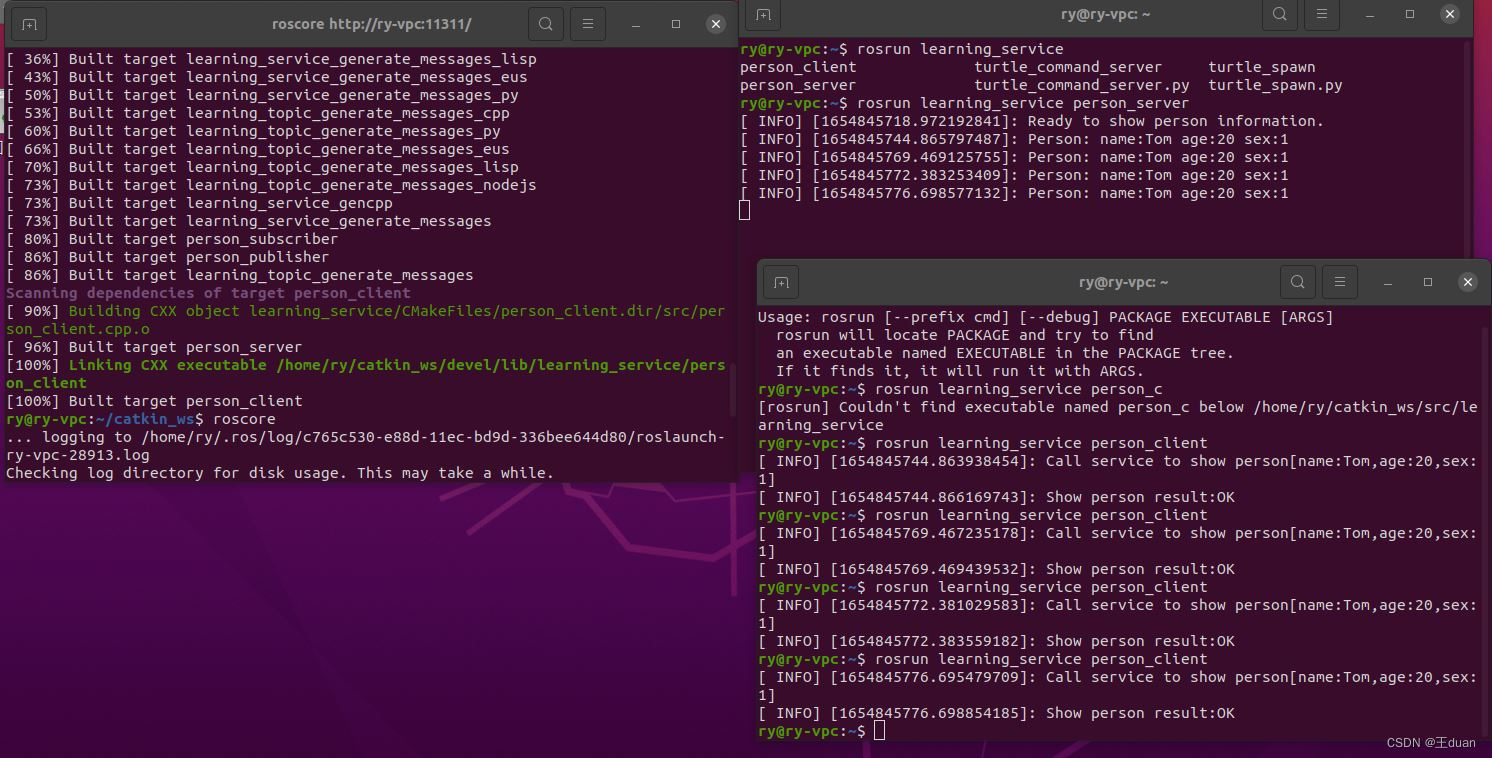Viewport: 1492px width, 758px height.
Task: Click 'turtle_command_server' without .py in completion list
Action: point(1068,67)
